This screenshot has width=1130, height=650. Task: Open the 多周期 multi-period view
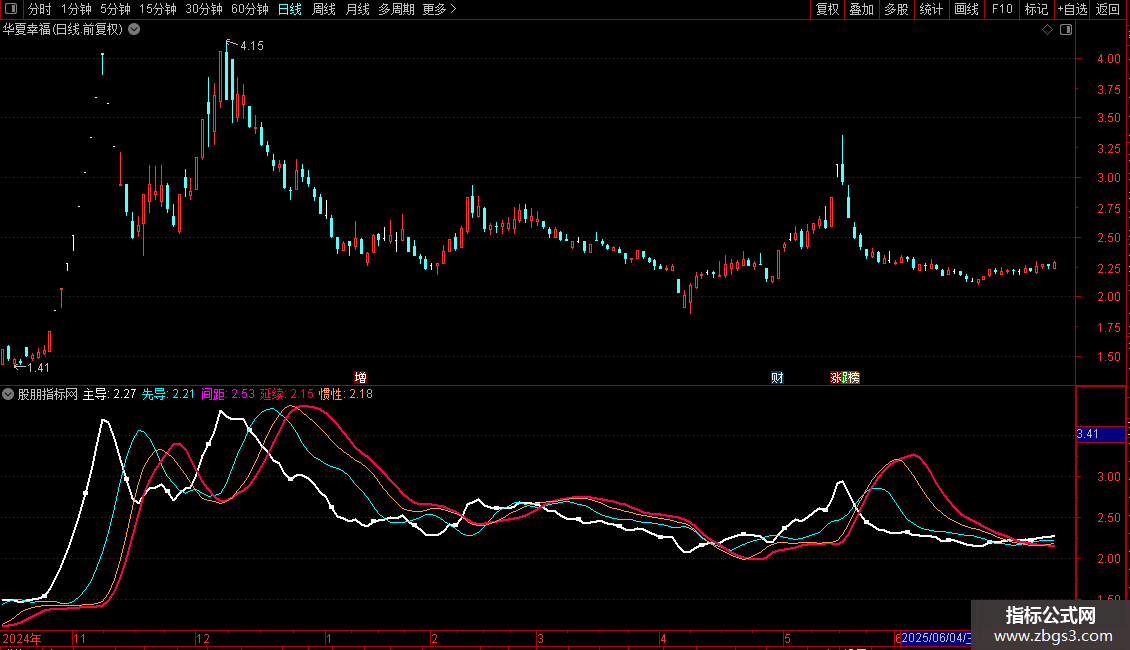tap(396, 9)
